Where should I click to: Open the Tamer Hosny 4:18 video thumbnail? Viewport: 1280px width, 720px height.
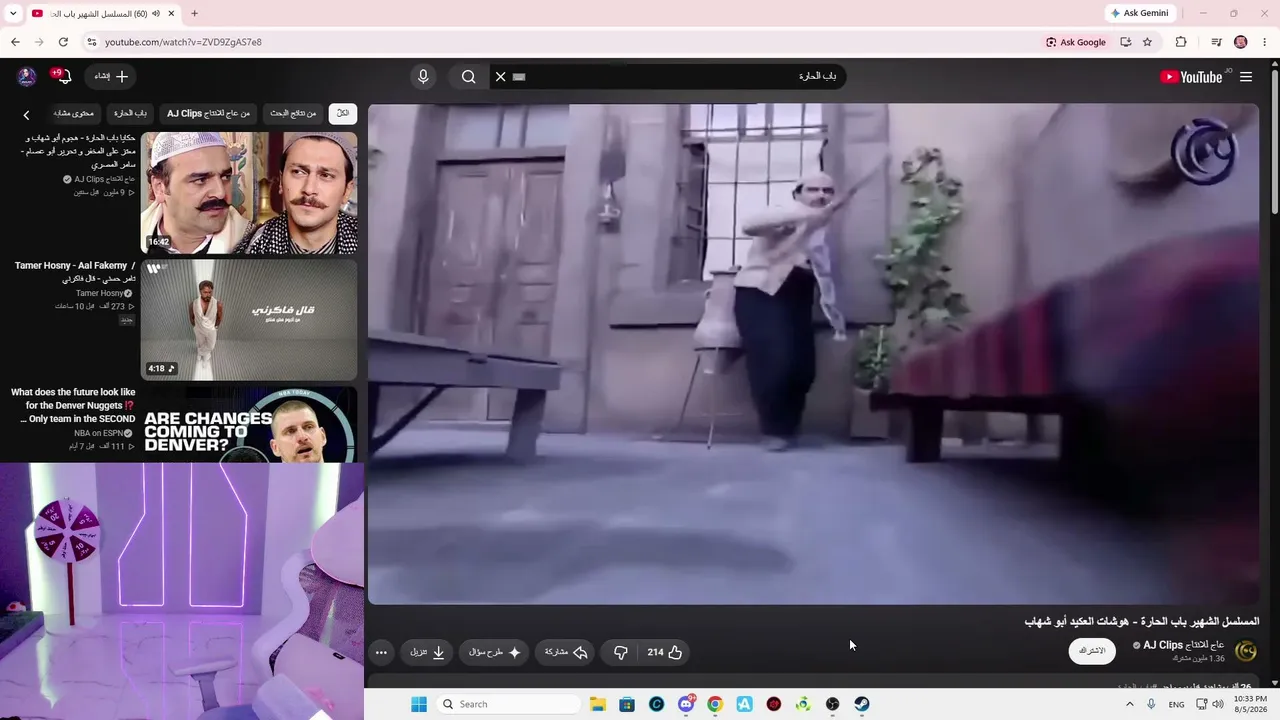tap(249, 320)
